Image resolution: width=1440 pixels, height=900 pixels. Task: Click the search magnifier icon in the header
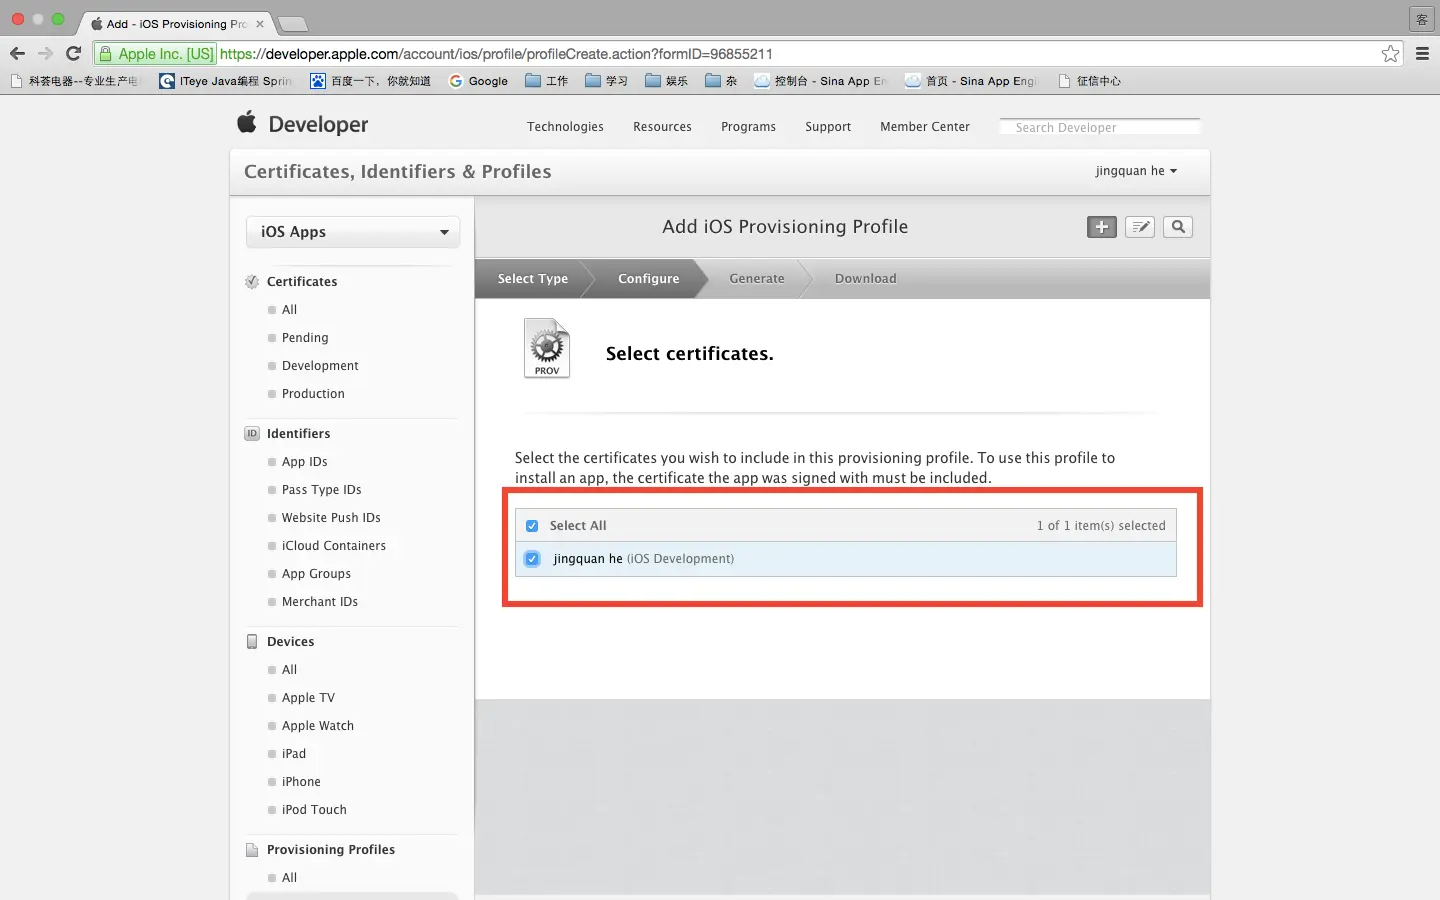coord(1178,227)
